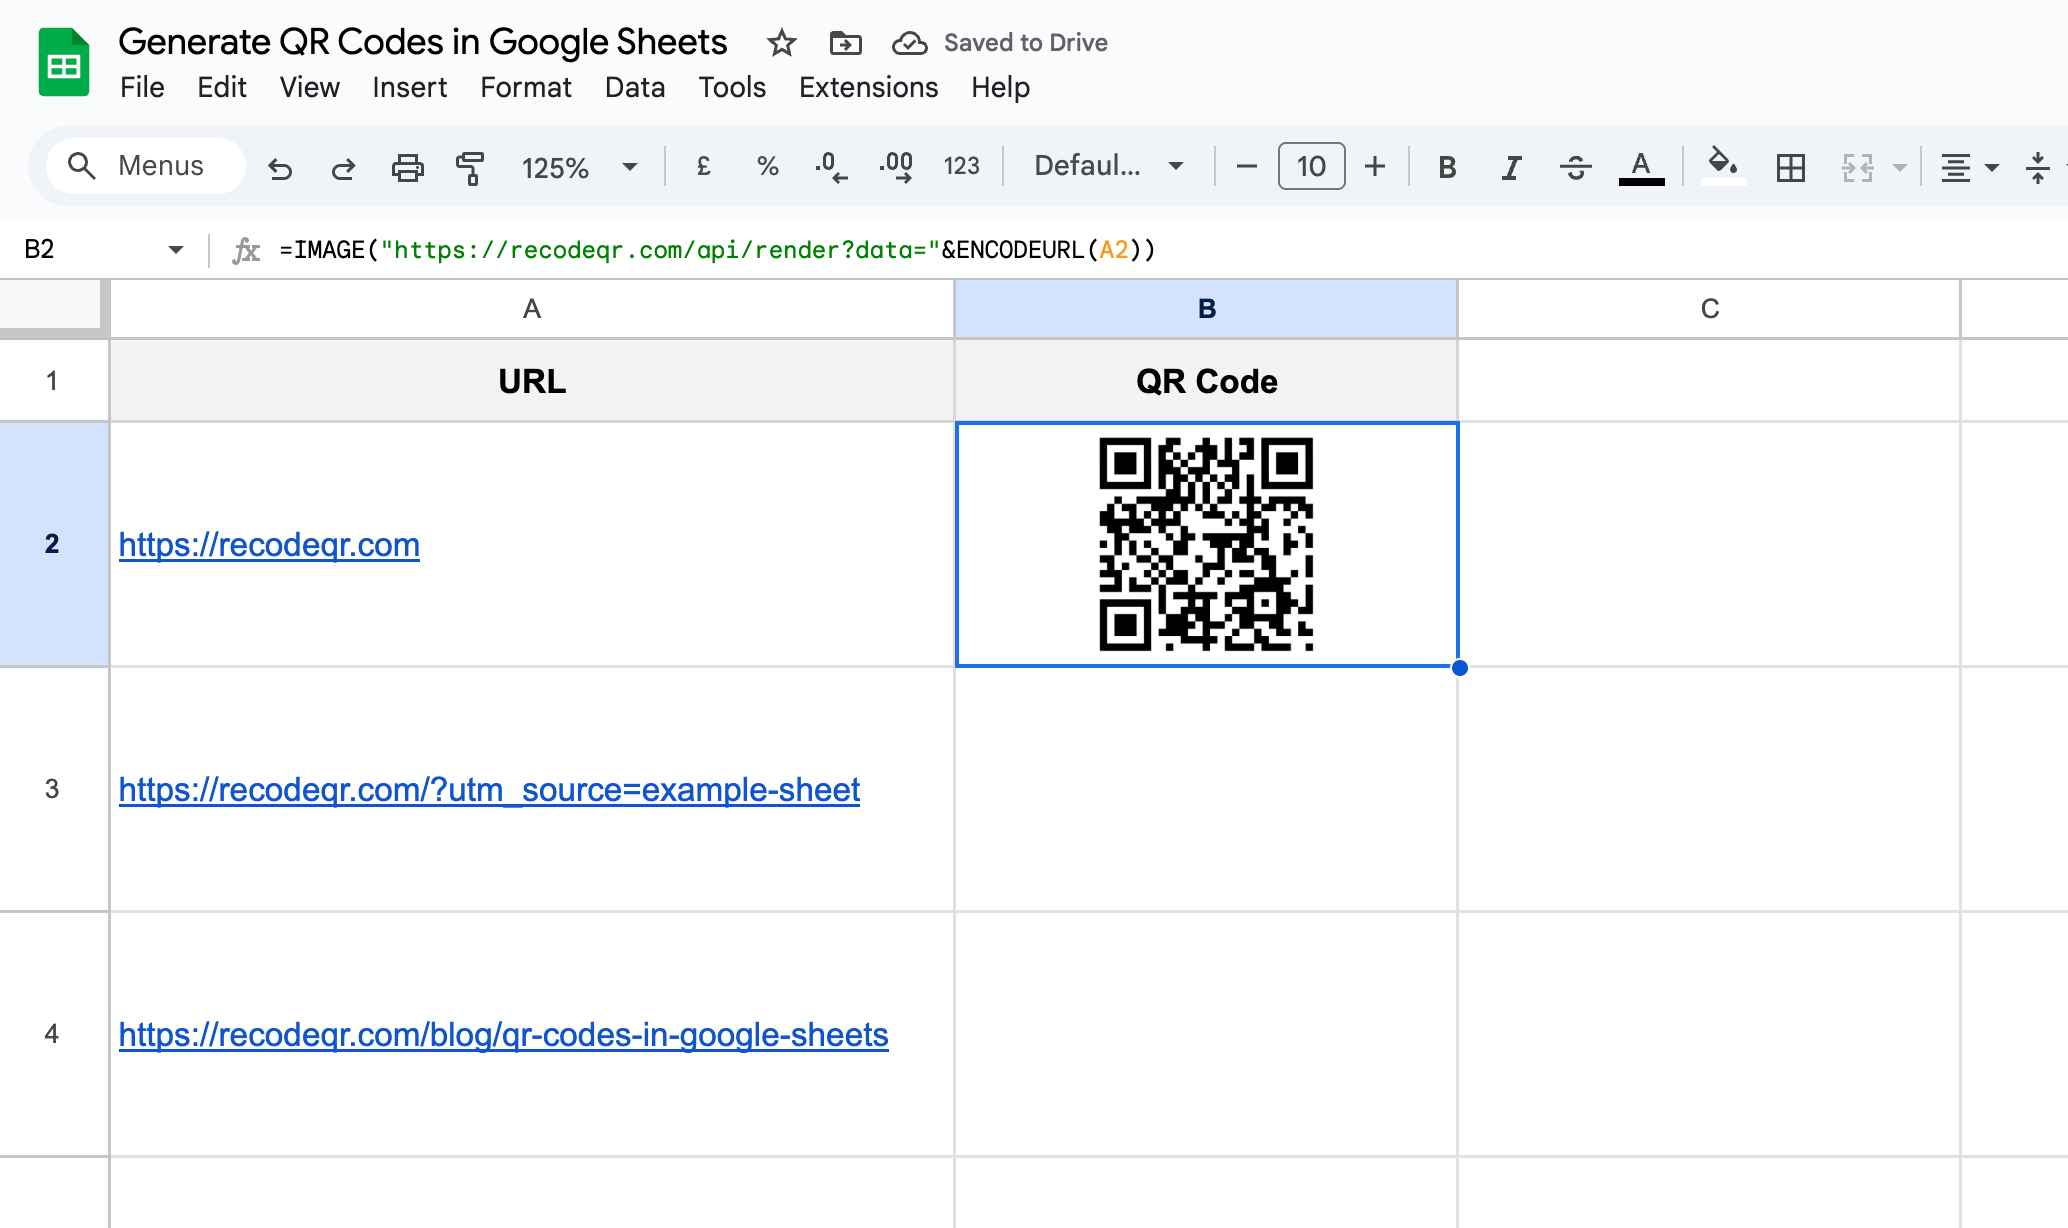Toggle italic formatting
This screenshot has height=1228, width=2068.
(x=1510, y=167)
